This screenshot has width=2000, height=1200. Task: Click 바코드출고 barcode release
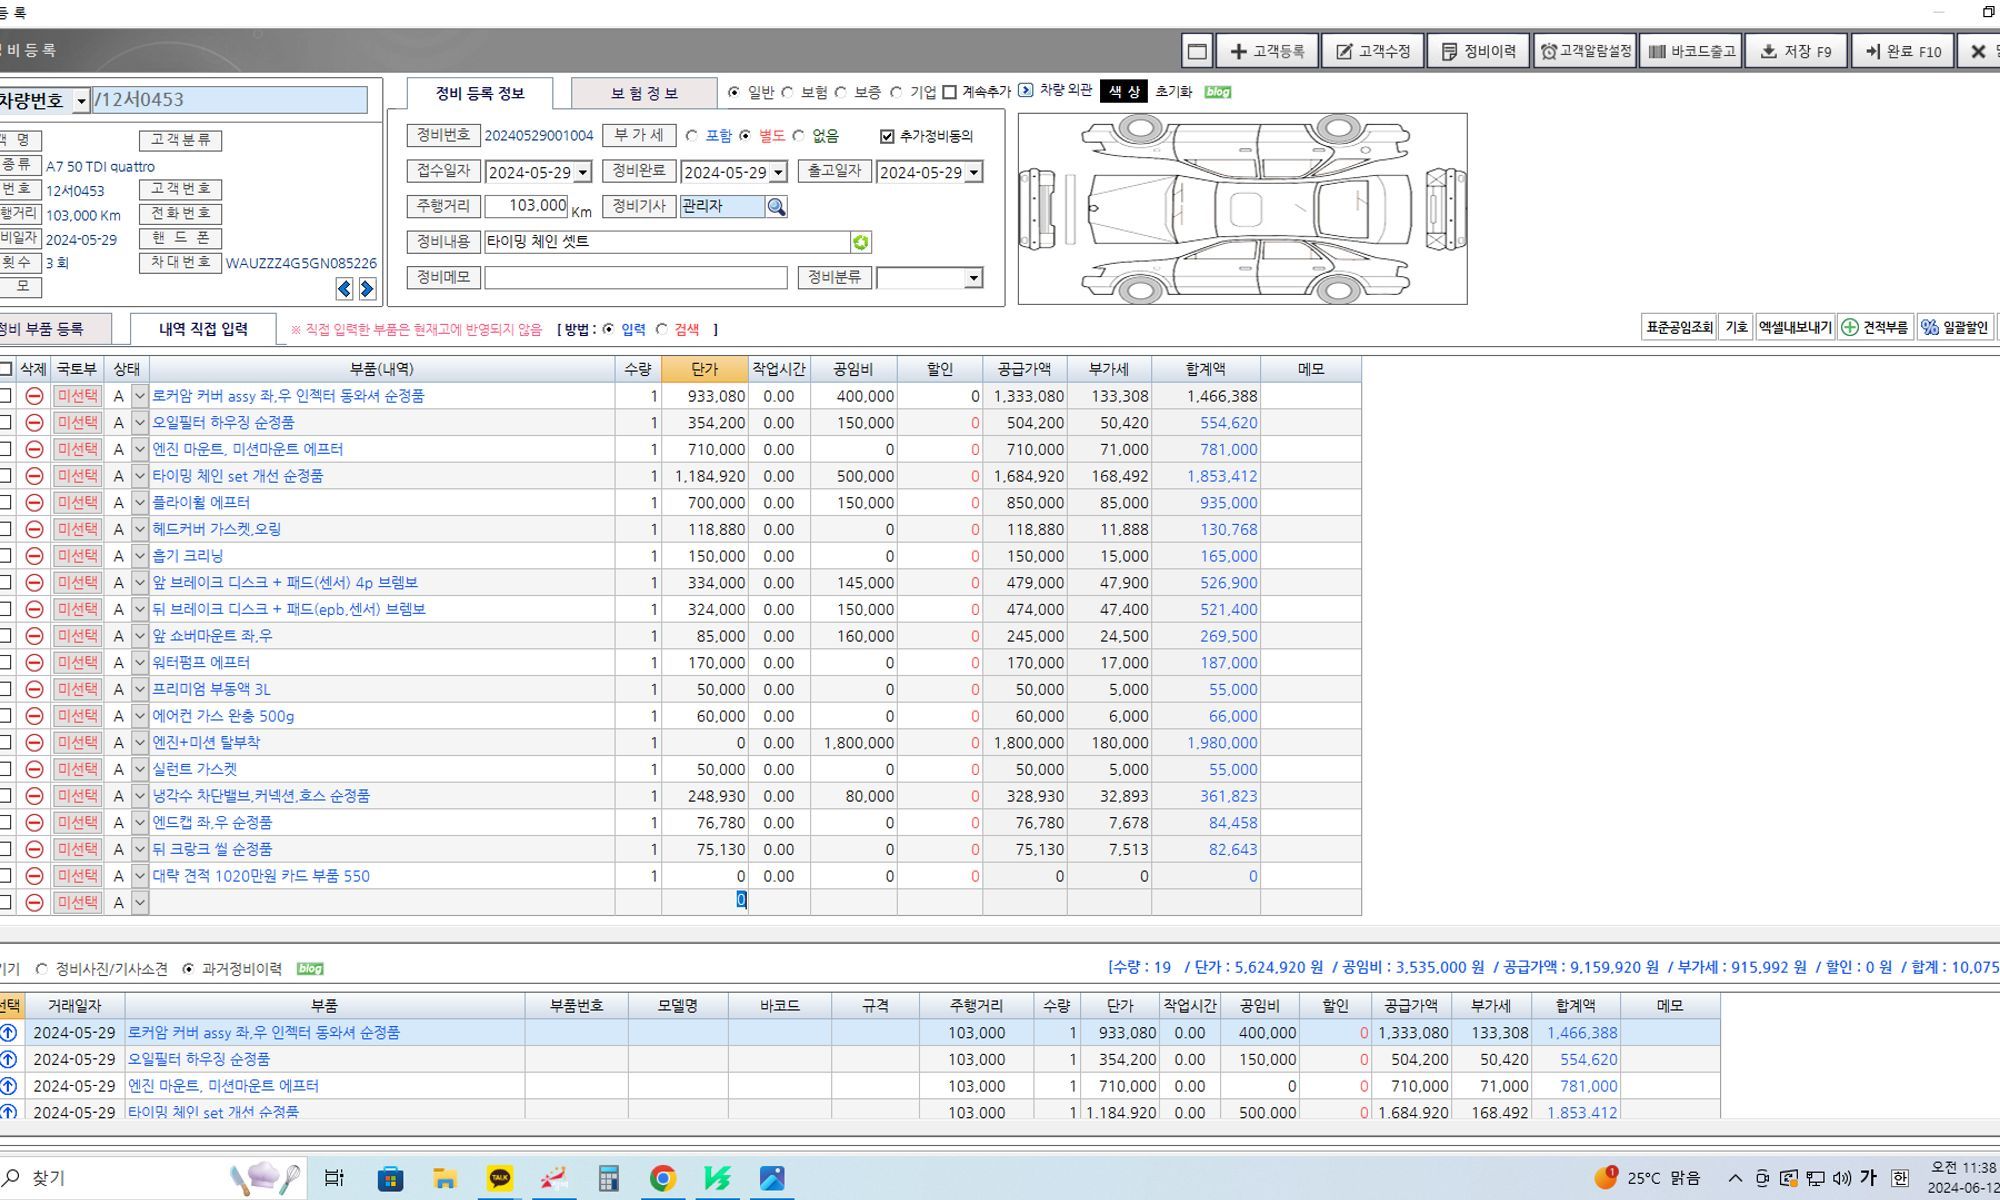tap(1691, 51)
